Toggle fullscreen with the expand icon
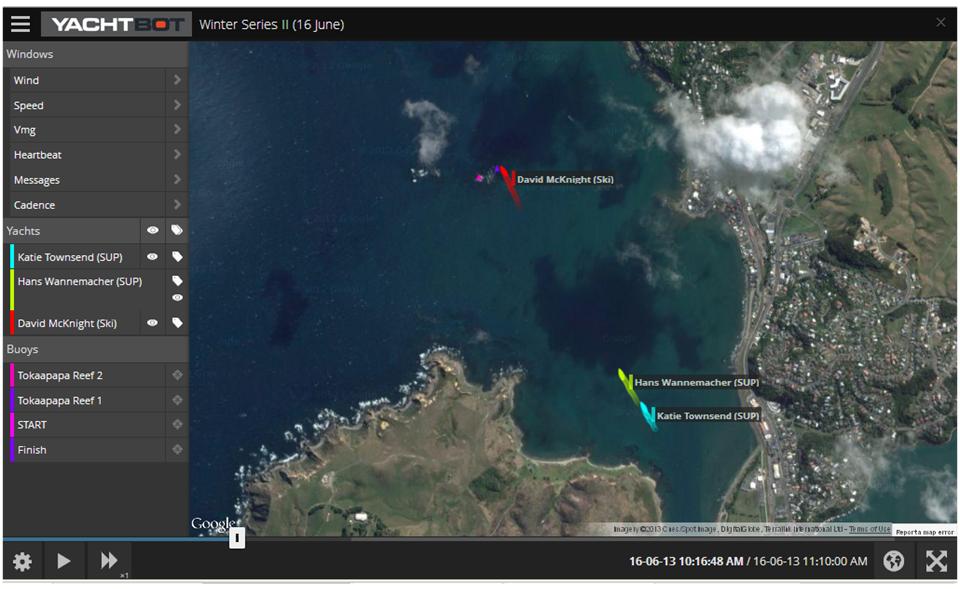960x589 pixels. pos(936,561)
